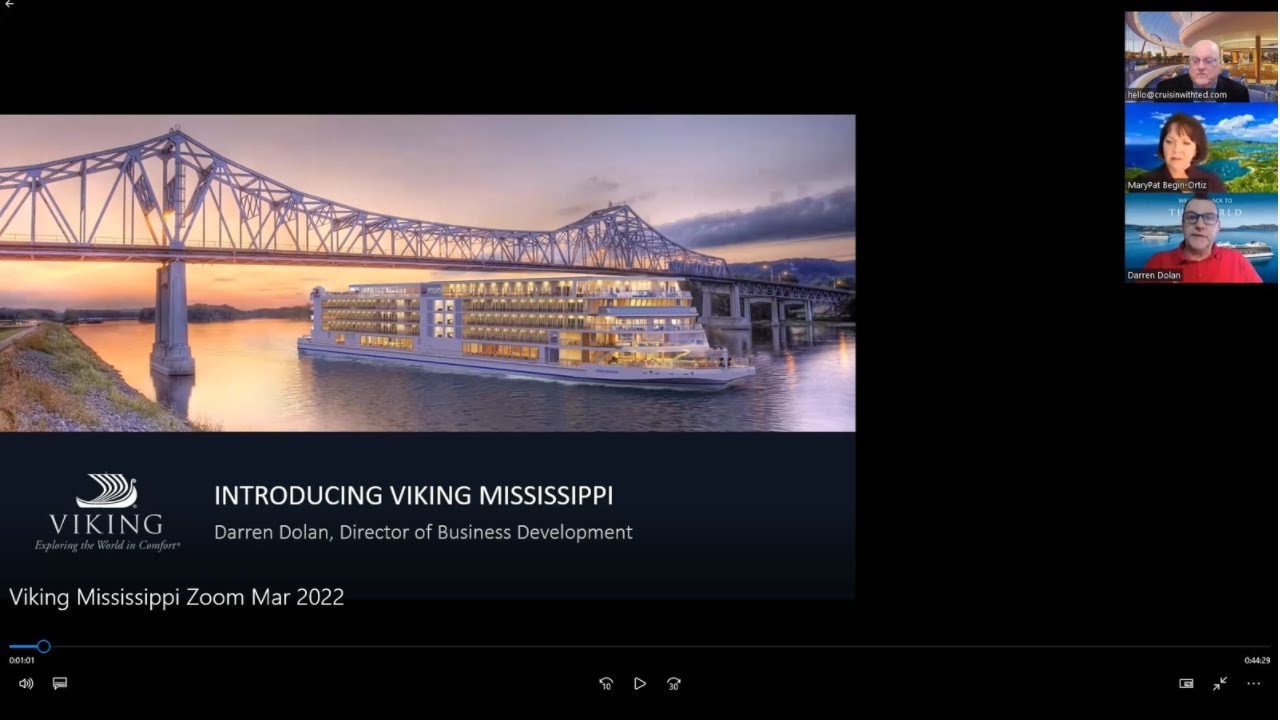Open the subtitles and captions menu
This screenshot has width=1280, height=720.
(60, 684)
